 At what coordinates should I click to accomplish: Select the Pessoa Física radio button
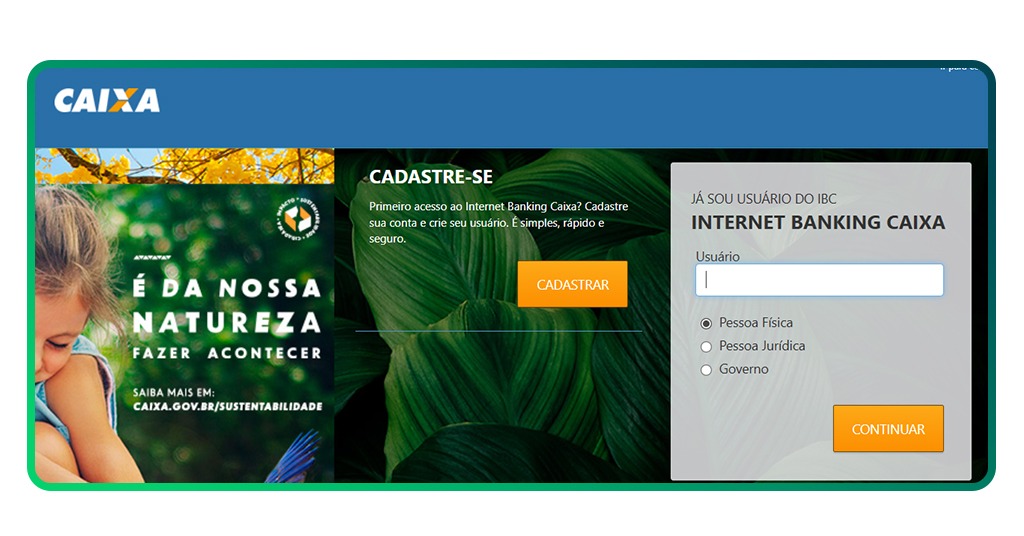click(x=706, y=323)
